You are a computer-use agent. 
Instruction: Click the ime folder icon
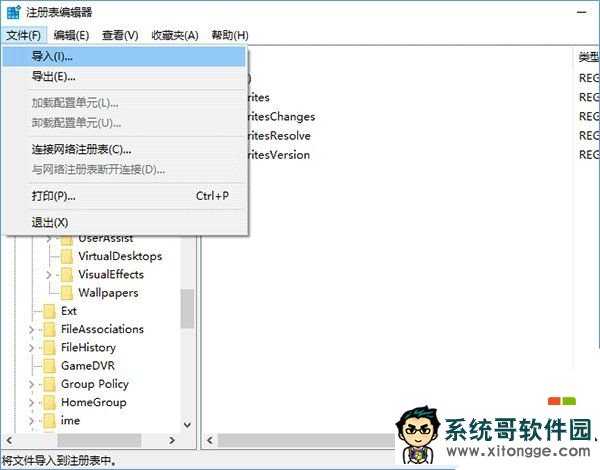pyautogui.click(x=50, y=421)
